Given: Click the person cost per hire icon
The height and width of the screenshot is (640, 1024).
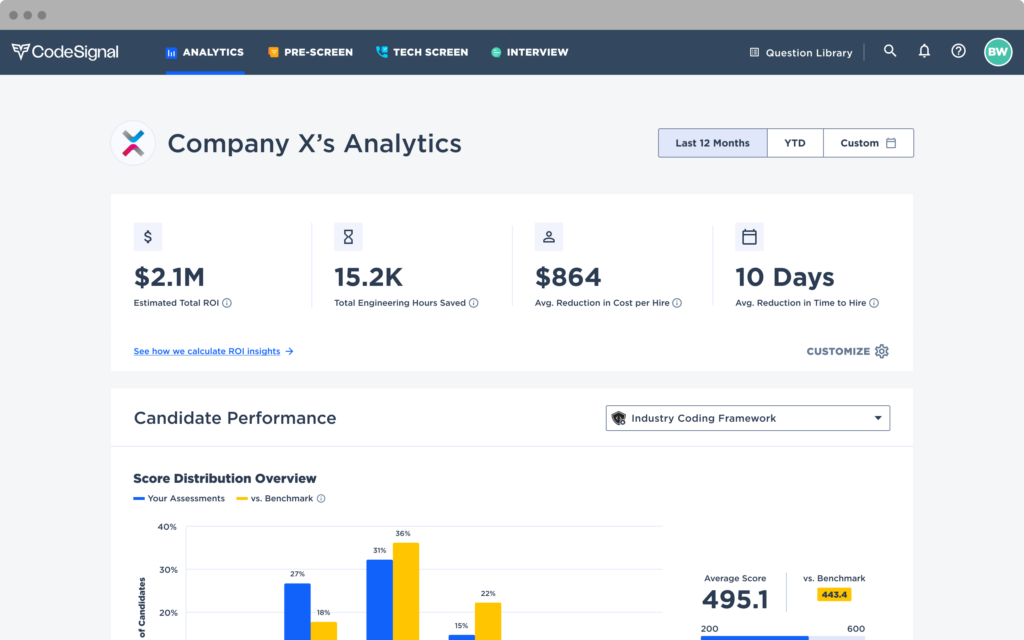Looking at the screenshot, I should pos(549,237).
